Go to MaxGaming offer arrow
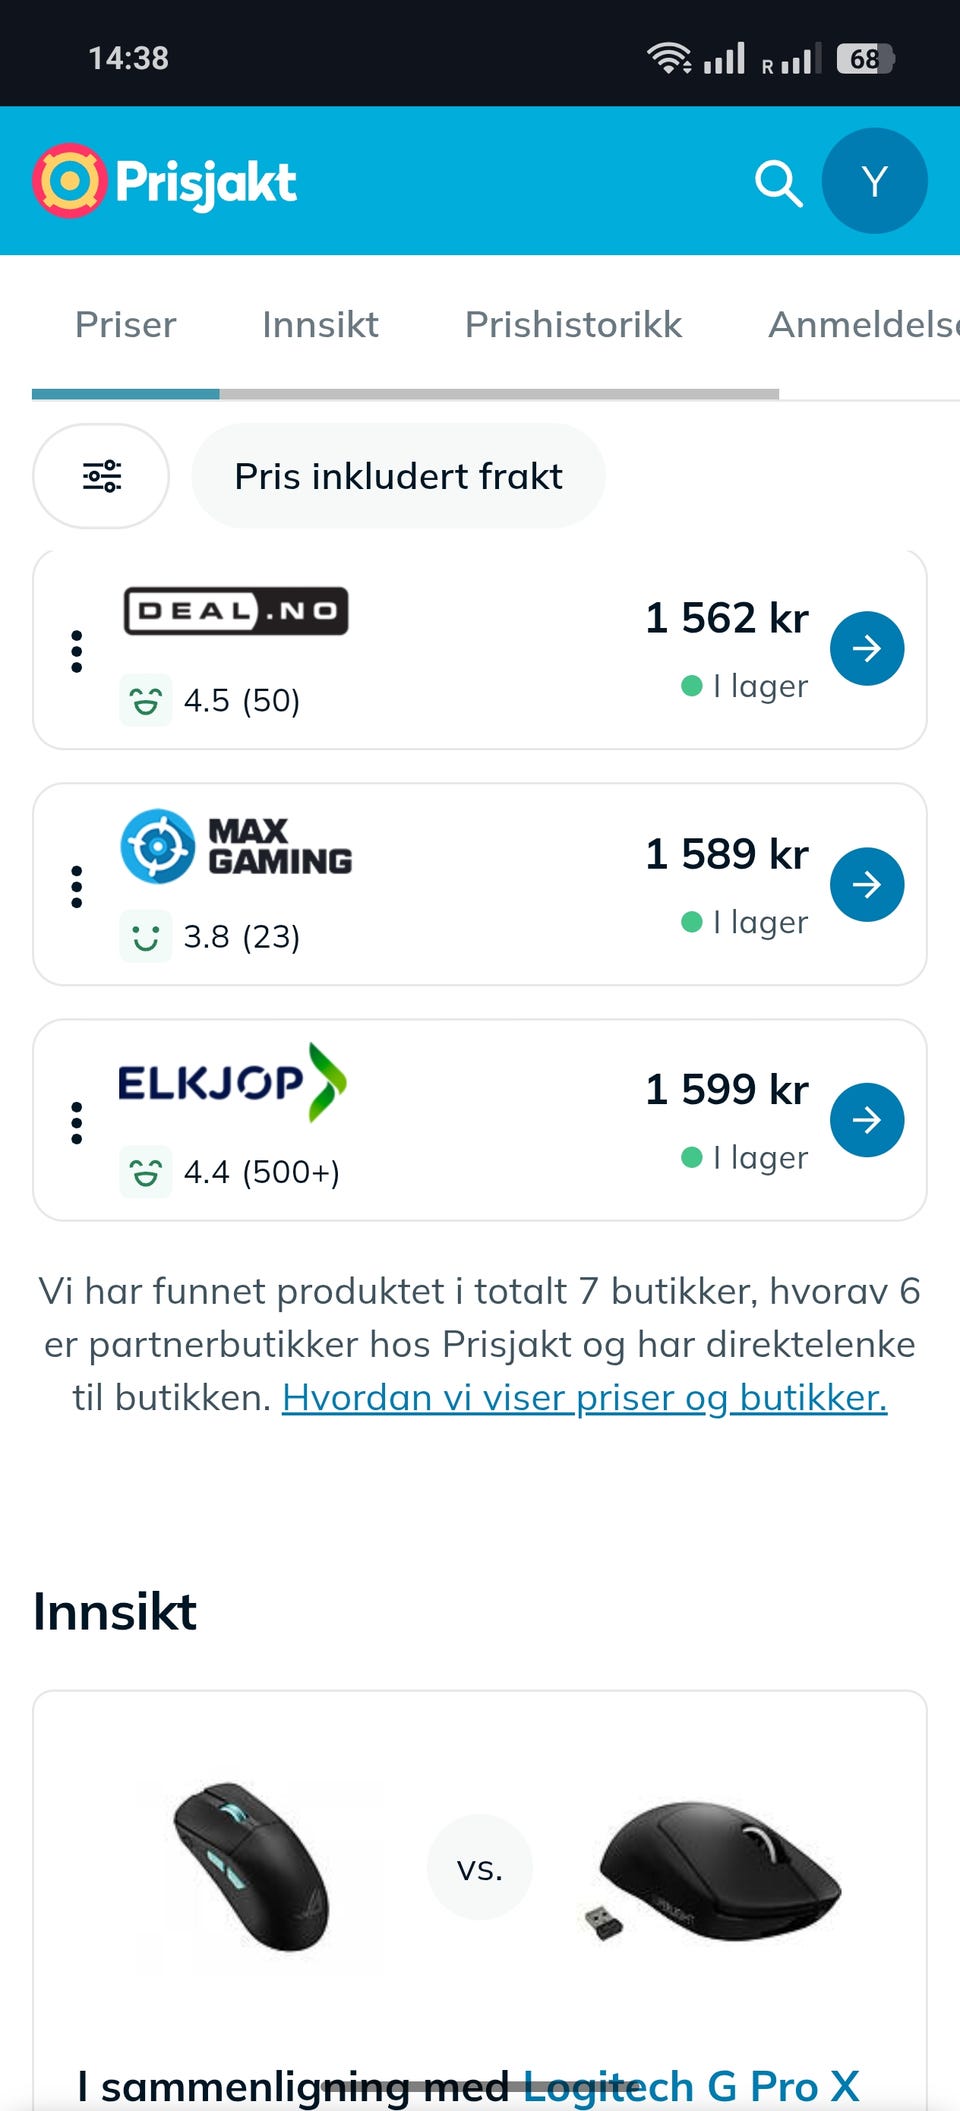 867,885
